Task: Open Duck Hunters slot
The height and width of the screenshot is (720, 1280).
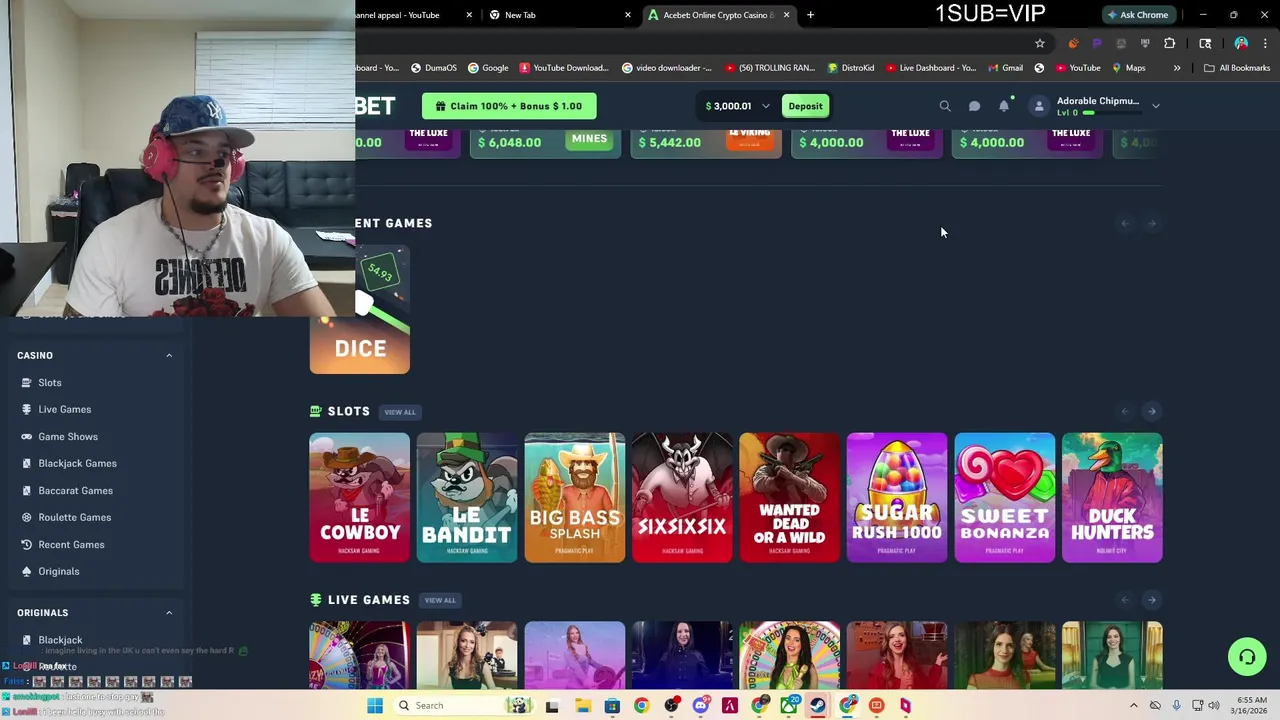Action: 1112,497
